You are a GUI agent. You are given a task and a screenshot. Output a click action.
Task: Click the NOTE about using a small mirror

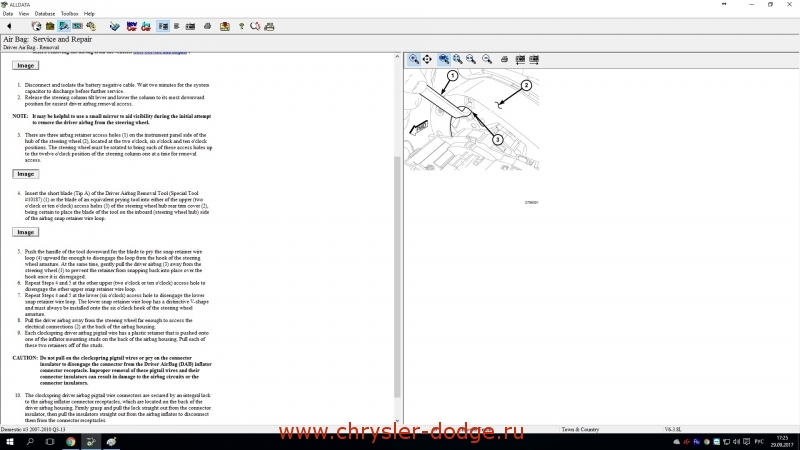pyautogui.click(x=112, y=119)
